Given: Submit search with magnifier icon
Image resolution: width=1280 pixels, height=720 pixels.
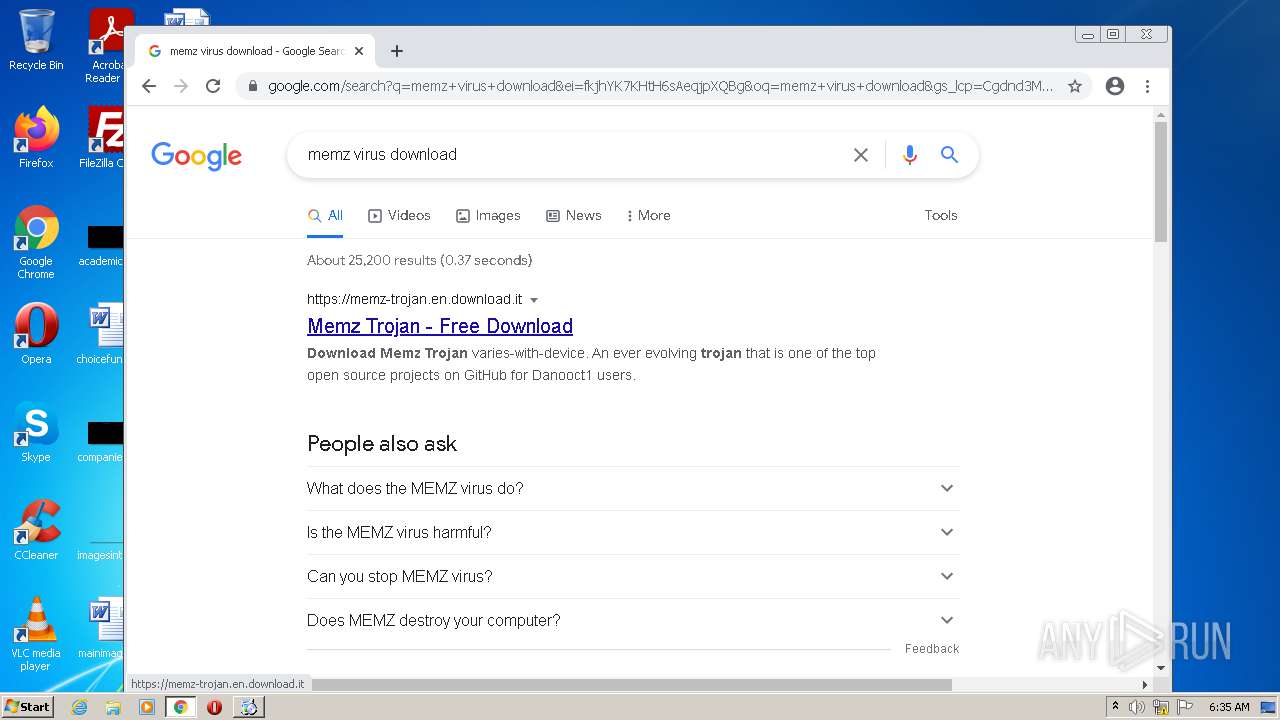Looking at the screenshot, I should pos(949,155).
